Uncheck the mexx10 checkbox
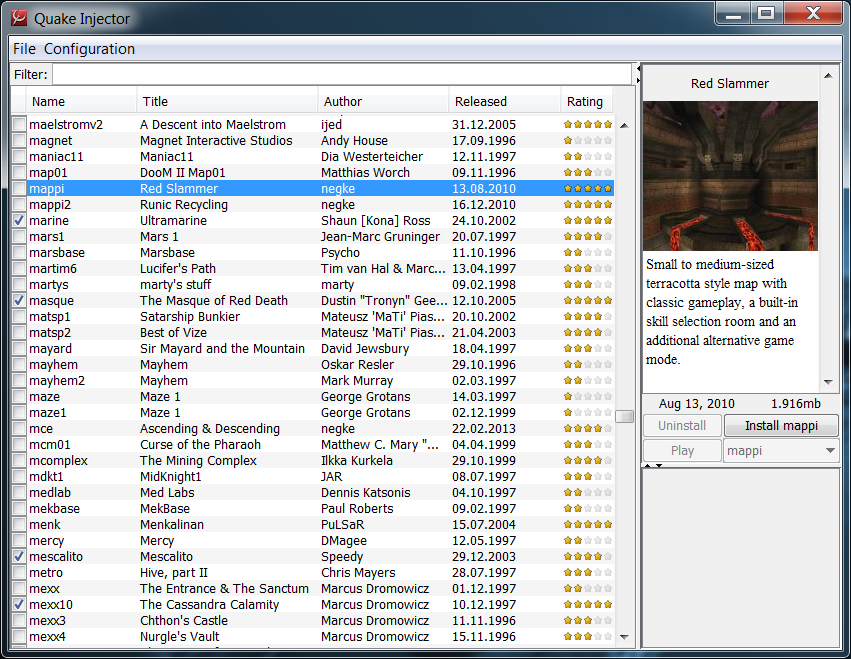This screenshot has width=851, height=659. click(x=19, y=604)
